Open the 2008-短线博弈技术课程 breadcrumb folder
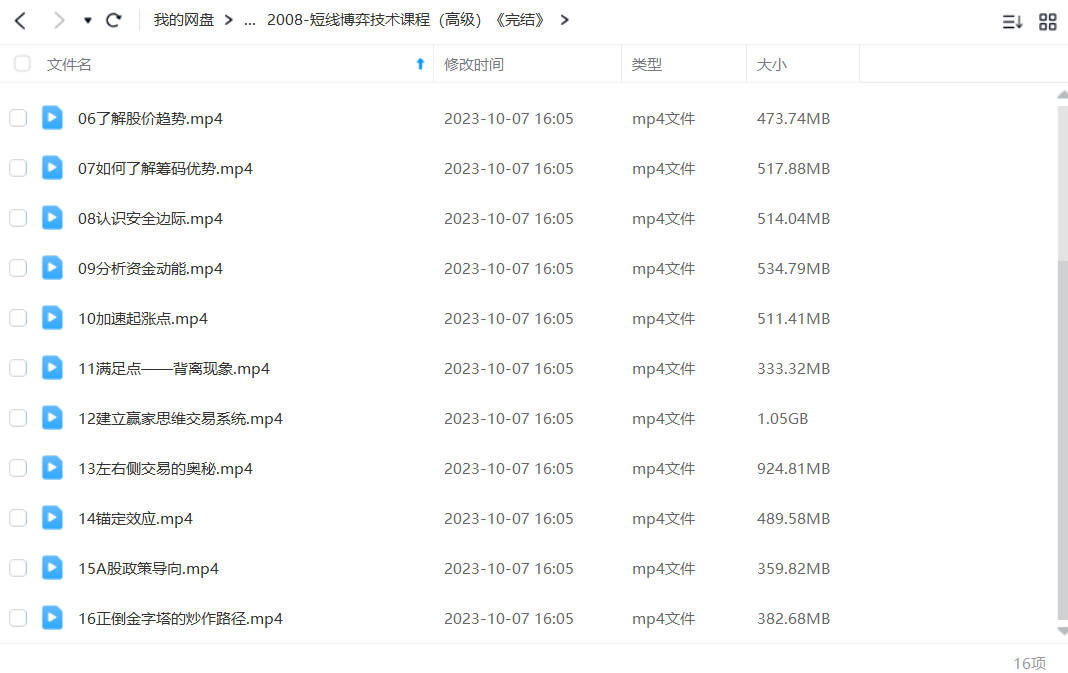 (406, 20)
